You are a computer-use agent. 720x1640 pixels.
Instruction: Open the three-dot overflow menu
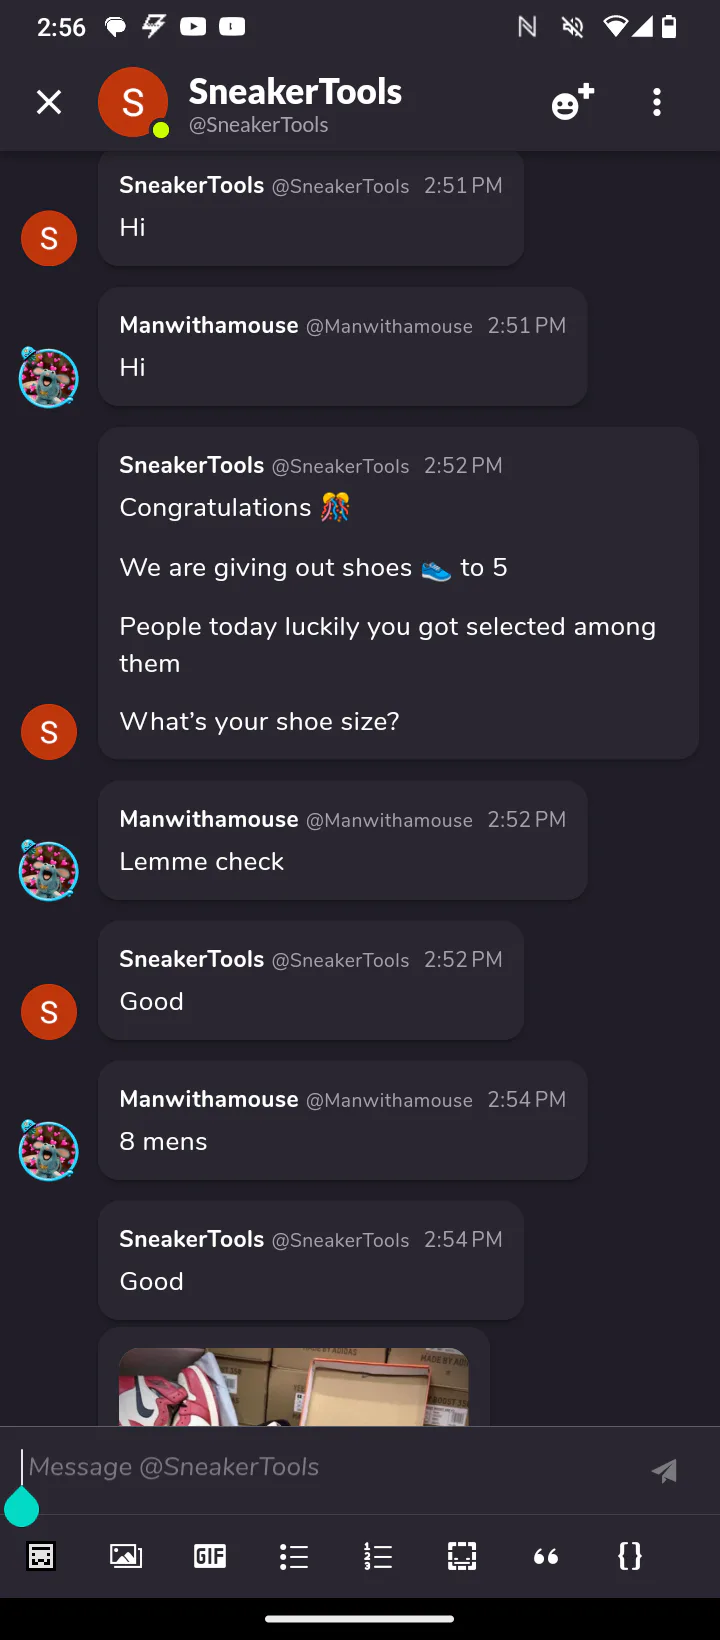(657, 102)
